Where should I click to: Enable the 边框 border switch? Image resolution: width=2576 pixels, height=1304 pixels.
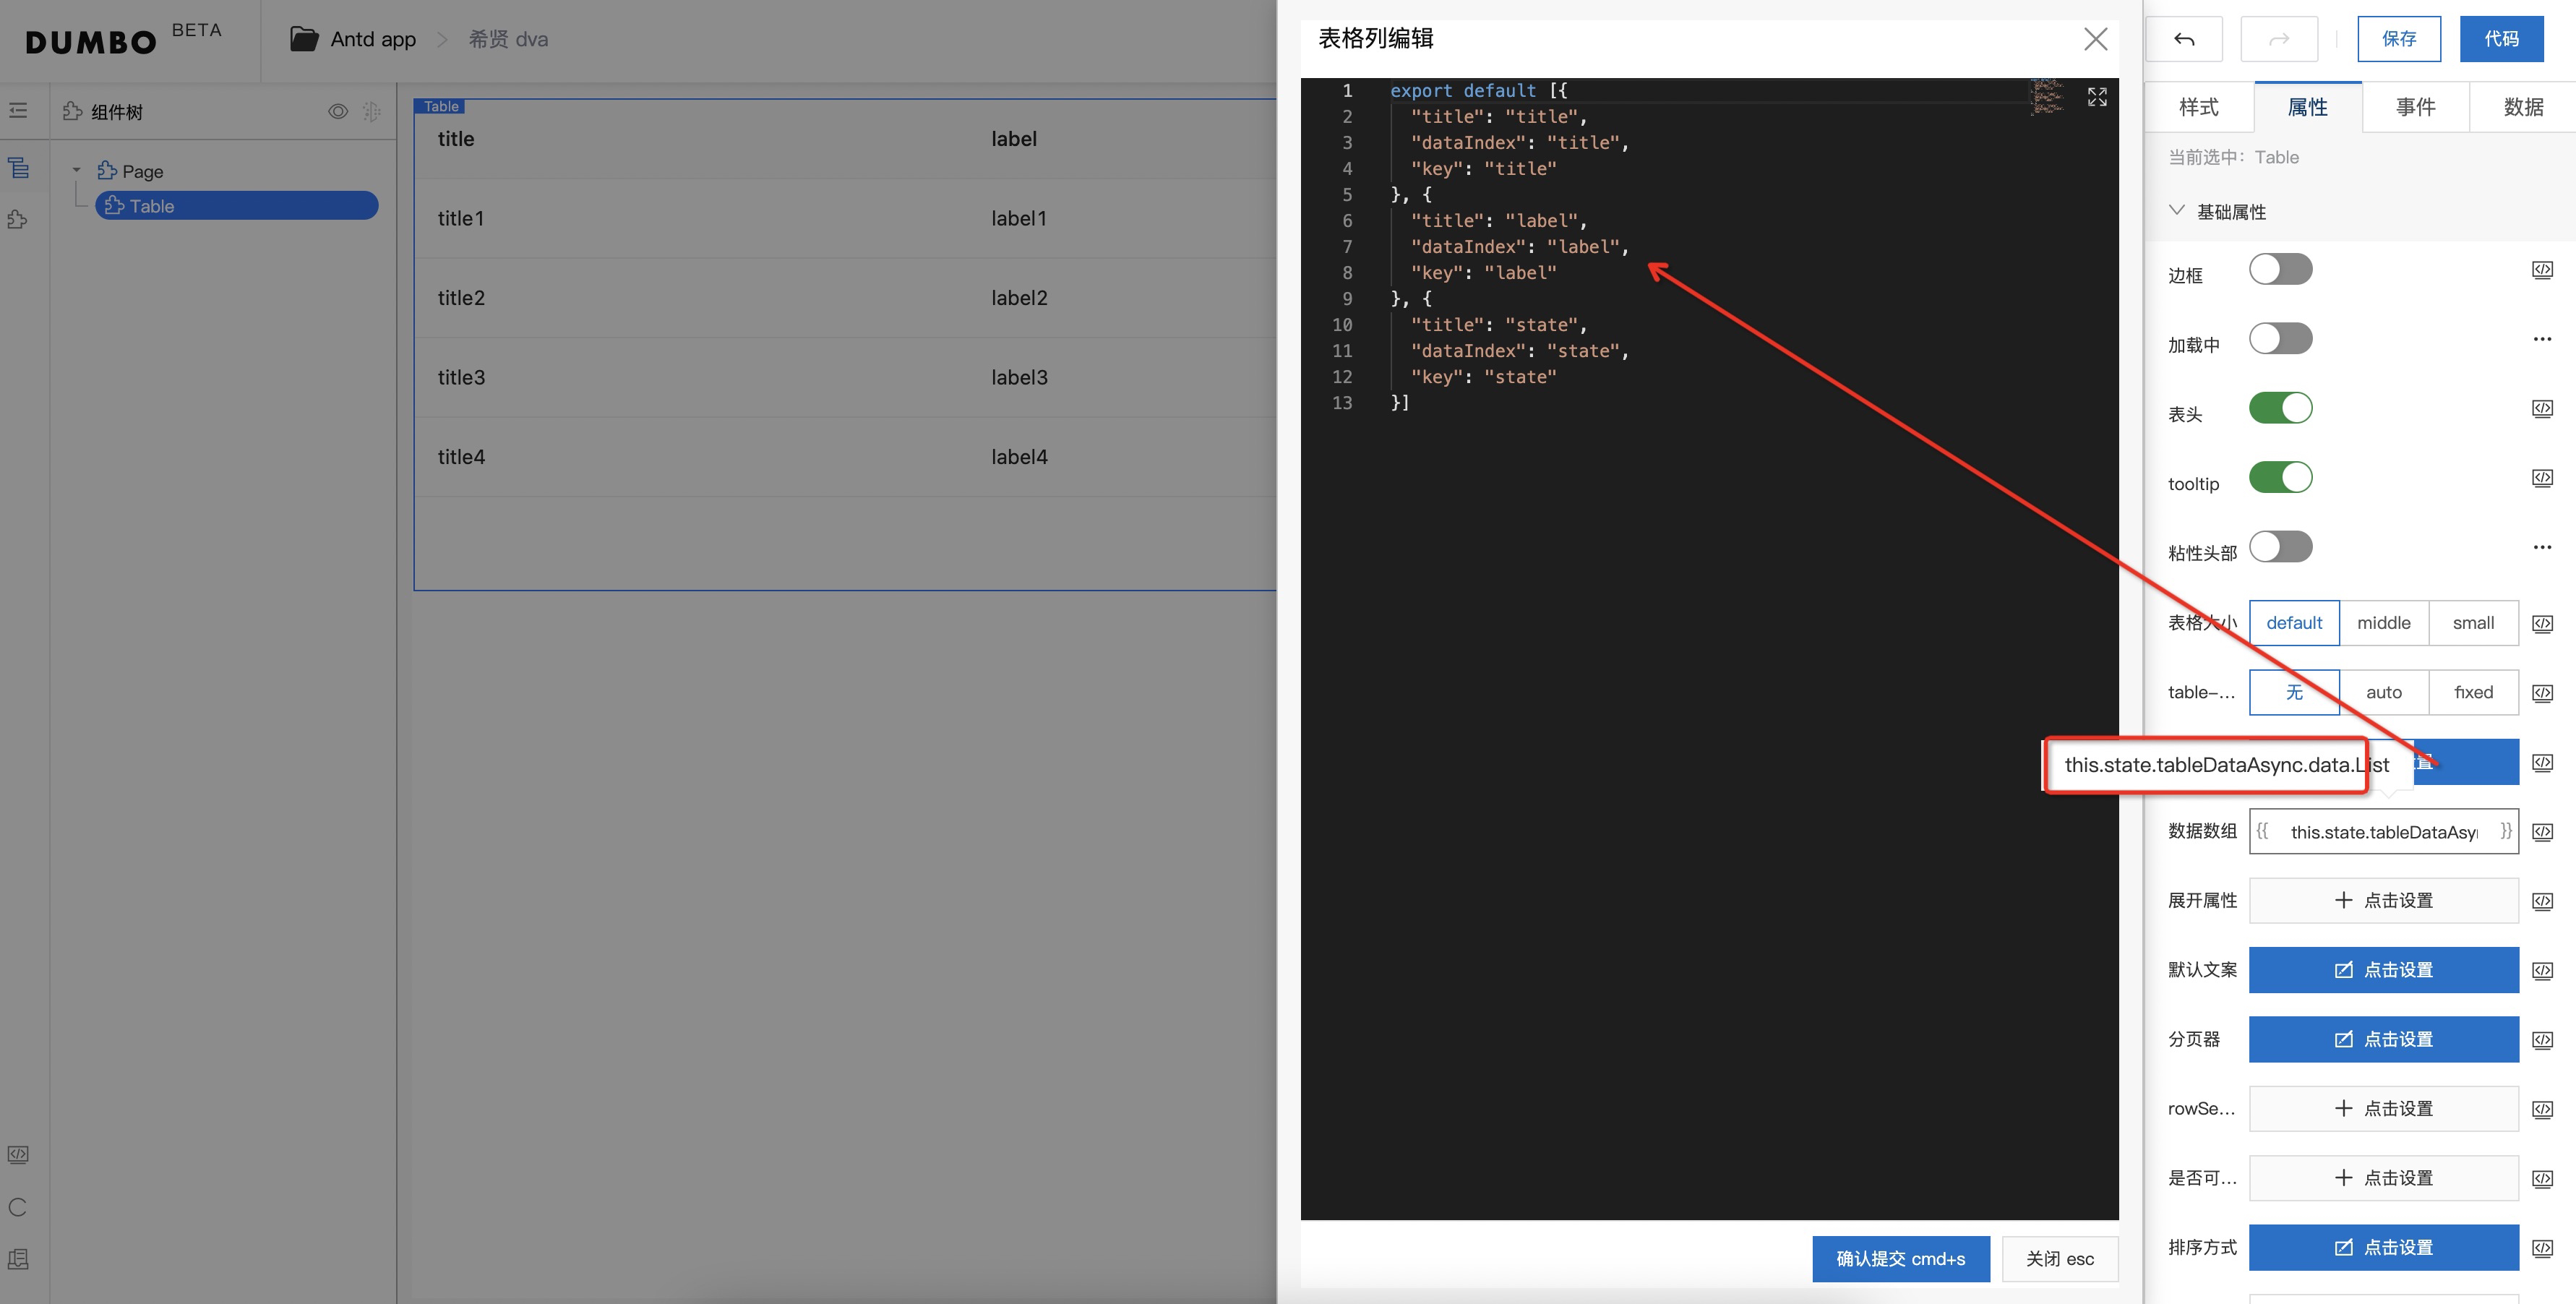2280,270
